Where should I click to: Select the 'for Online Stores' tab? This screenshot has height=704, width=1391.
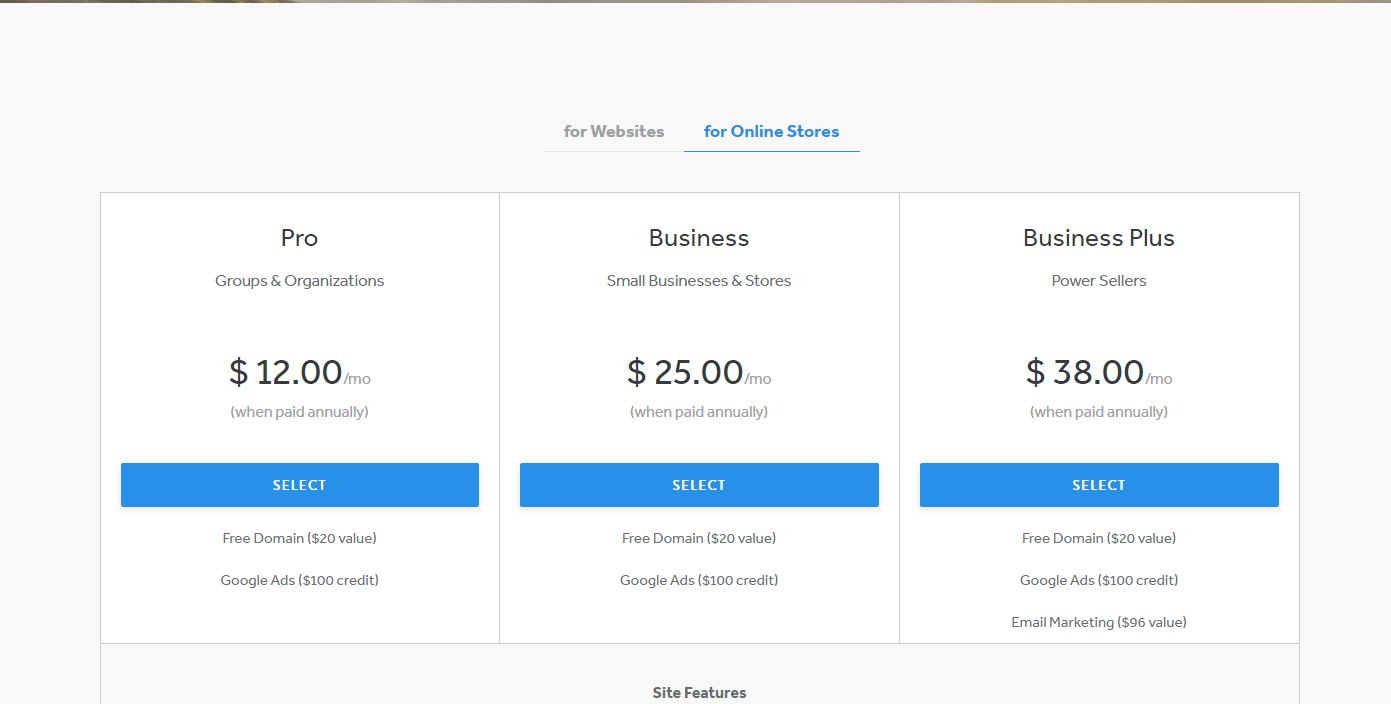click(771, 131)
